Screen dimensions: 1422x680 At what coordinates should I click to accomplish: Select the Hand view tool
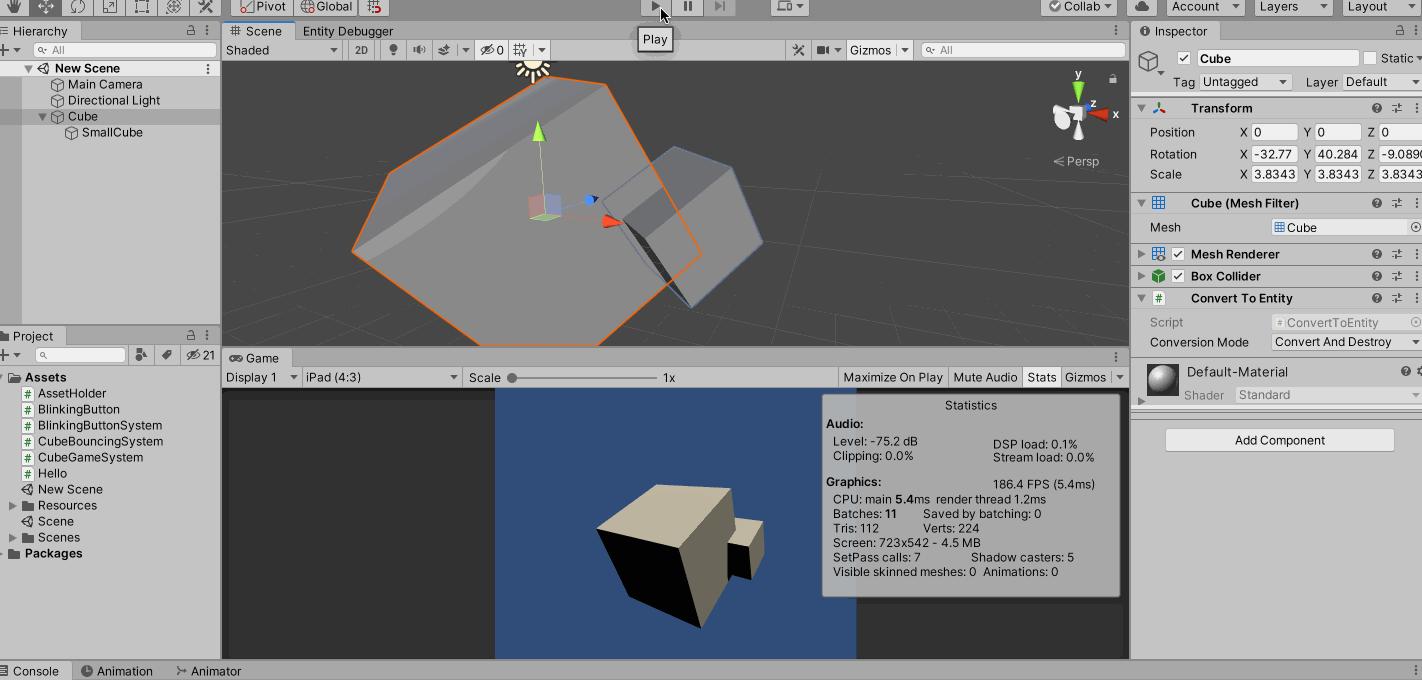[x=14, y=7]
